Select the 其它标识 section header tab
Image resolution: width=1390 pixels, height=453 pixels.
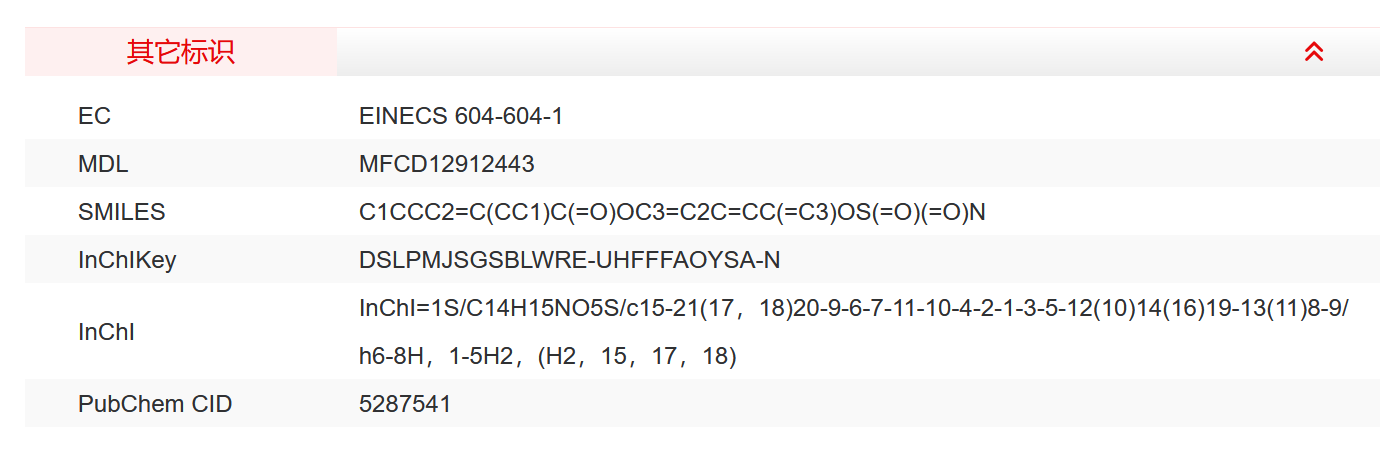pos(181,52)
